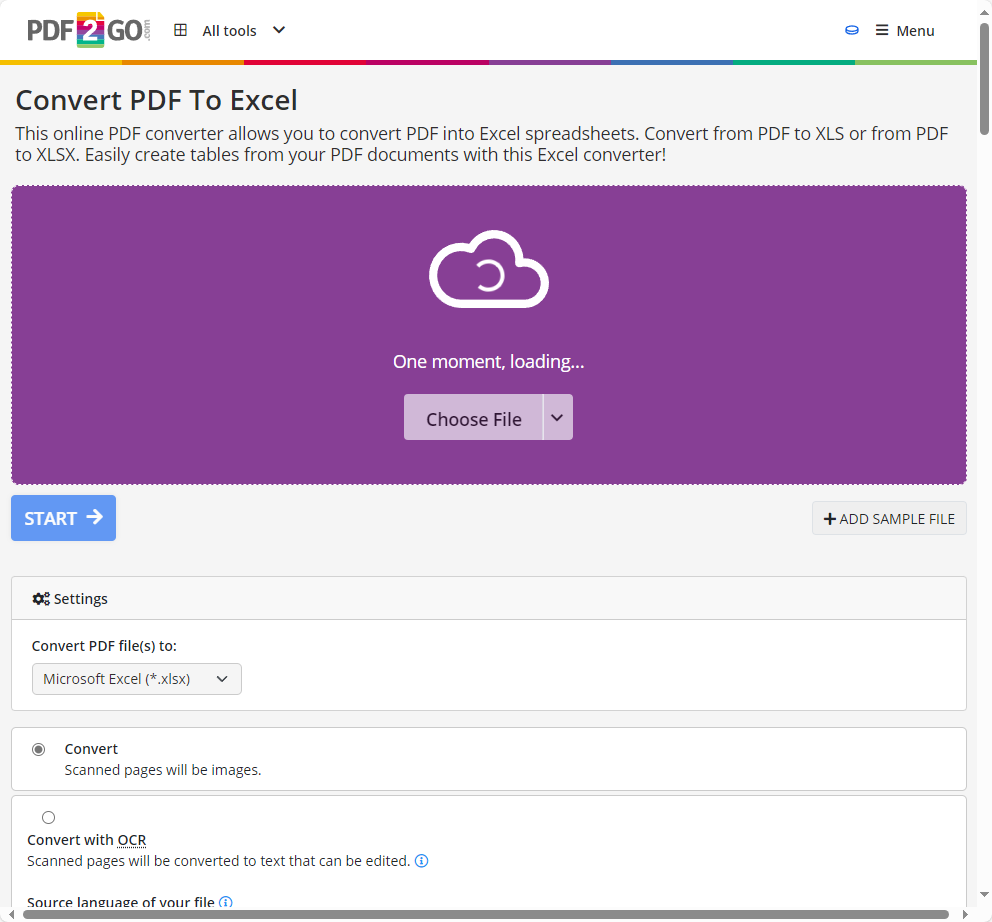The height and width of the screenshot is (922, 992).
Task: Click the scroll right arrow
Action: pyautogui.click(x=965, y=914)
